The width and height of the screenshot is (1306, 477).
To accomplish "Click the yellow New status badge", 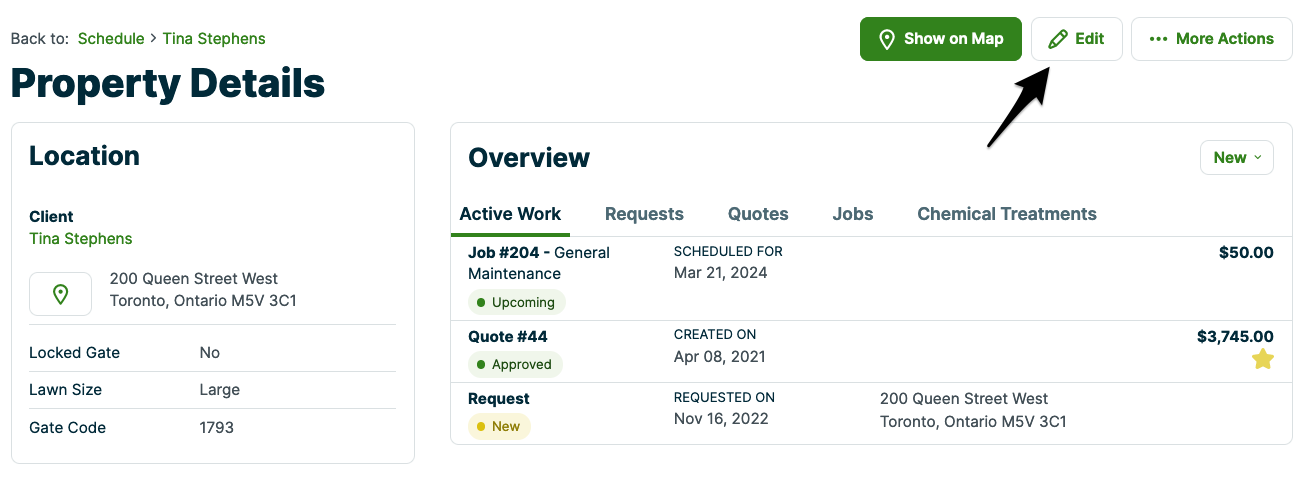I will point(499,426).
